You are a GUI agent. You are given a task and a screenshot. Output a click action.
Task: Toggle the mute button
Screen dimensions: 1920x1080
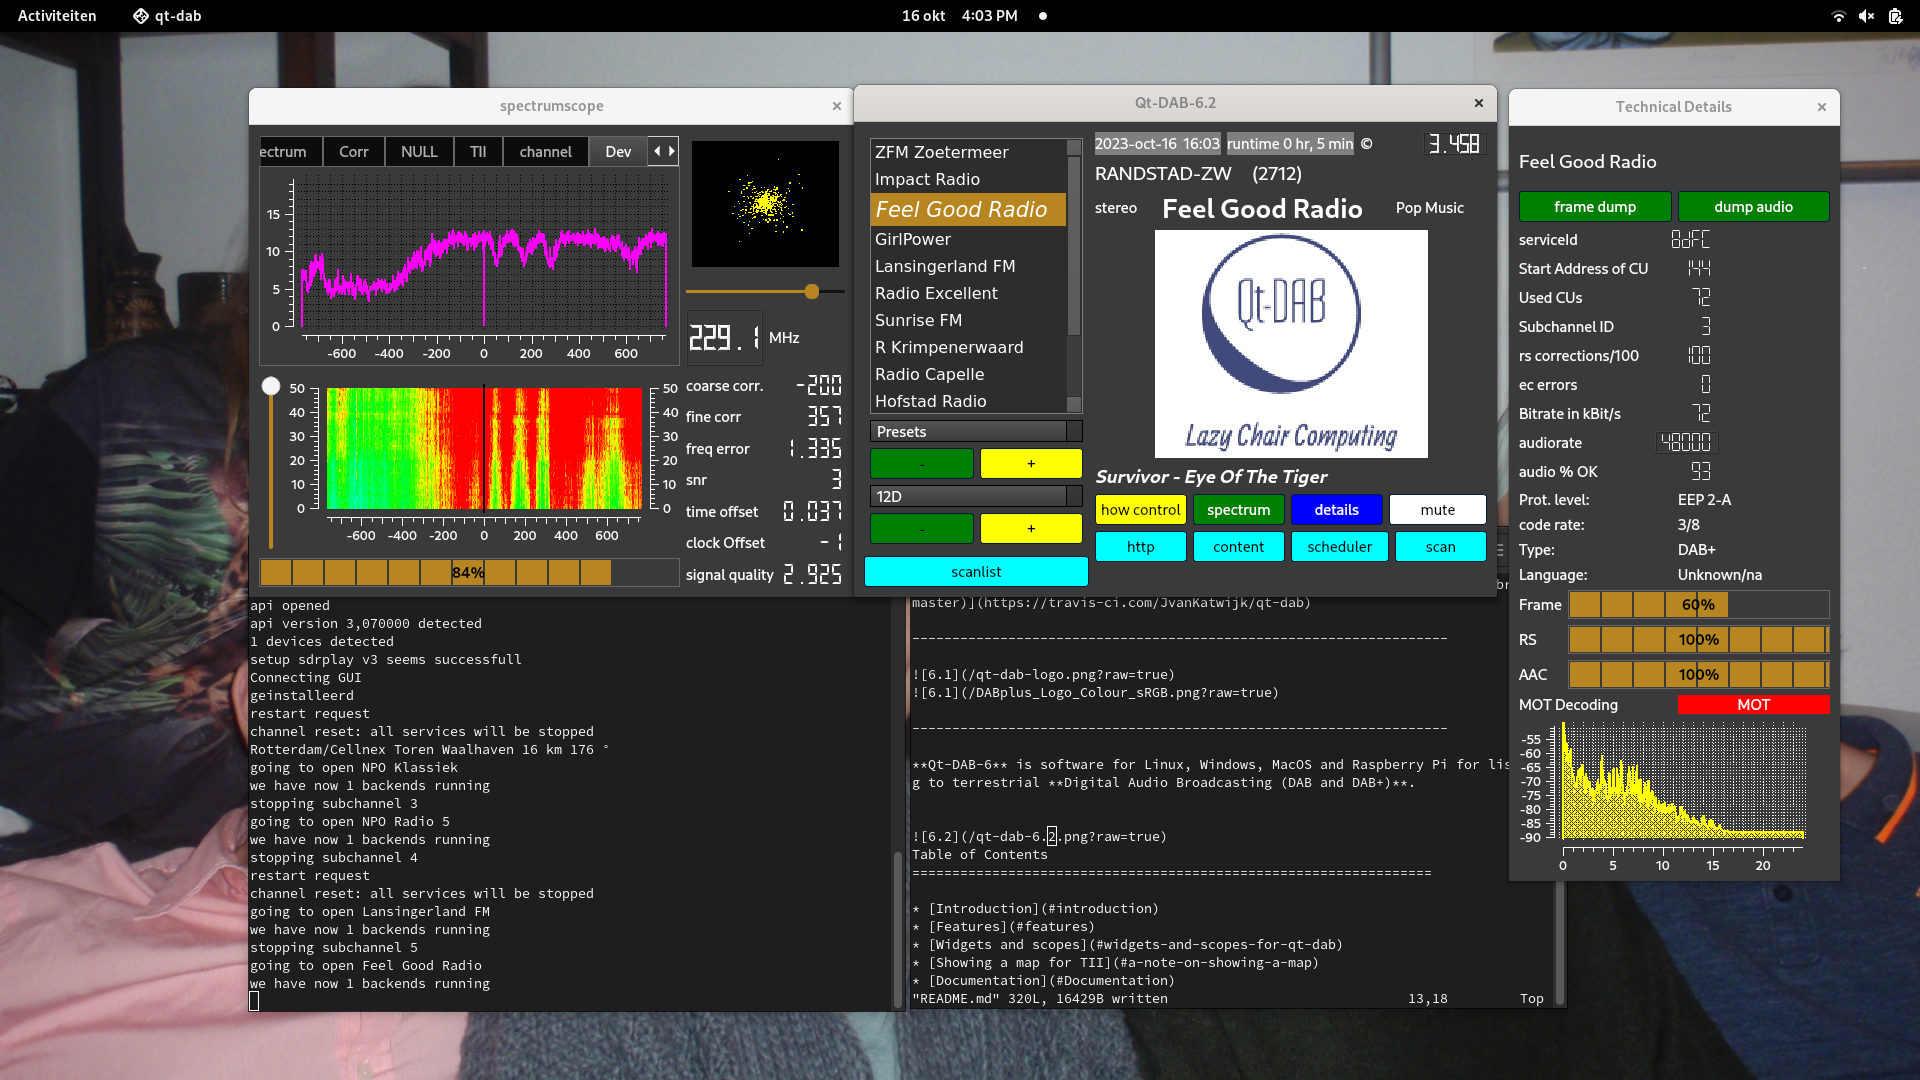tap(1438, 509)
